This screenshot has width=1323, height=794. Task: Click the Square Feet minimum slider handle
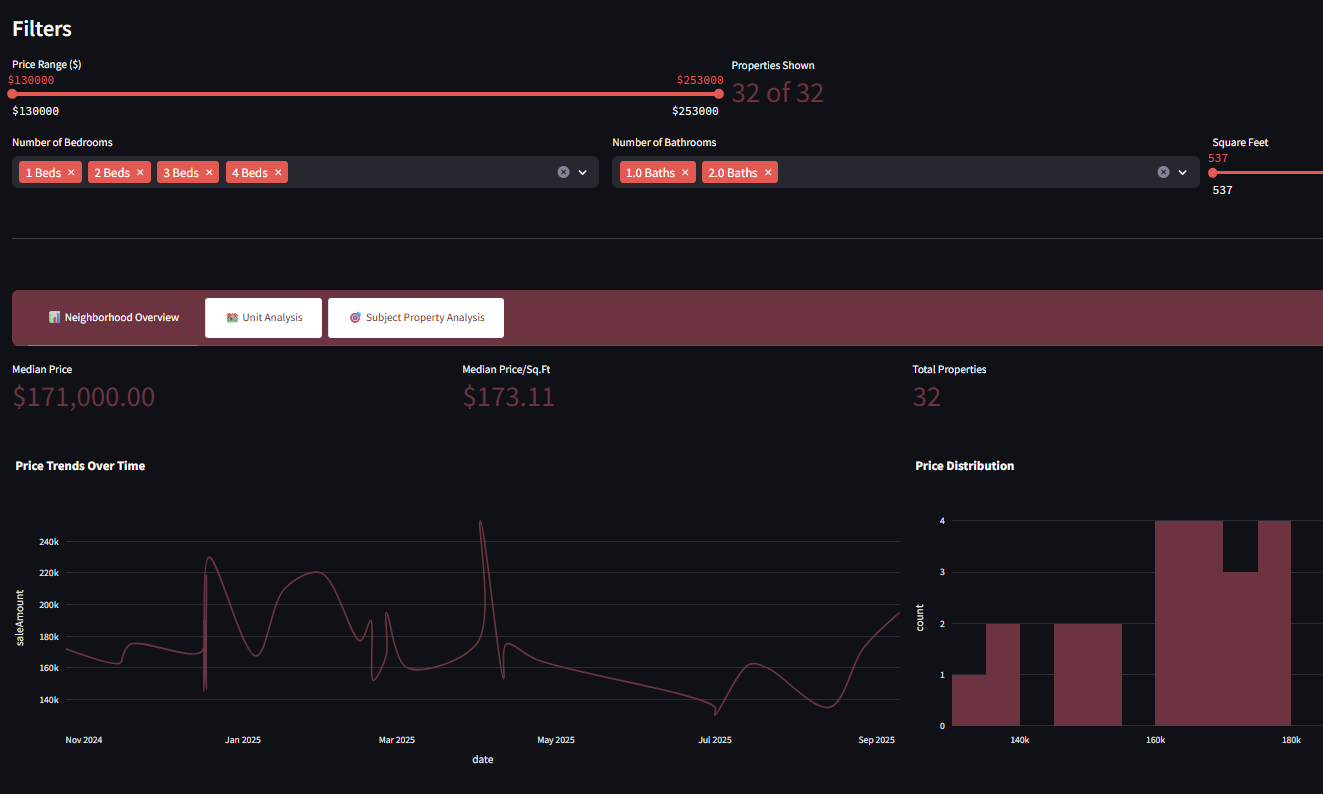[1213, 172]
